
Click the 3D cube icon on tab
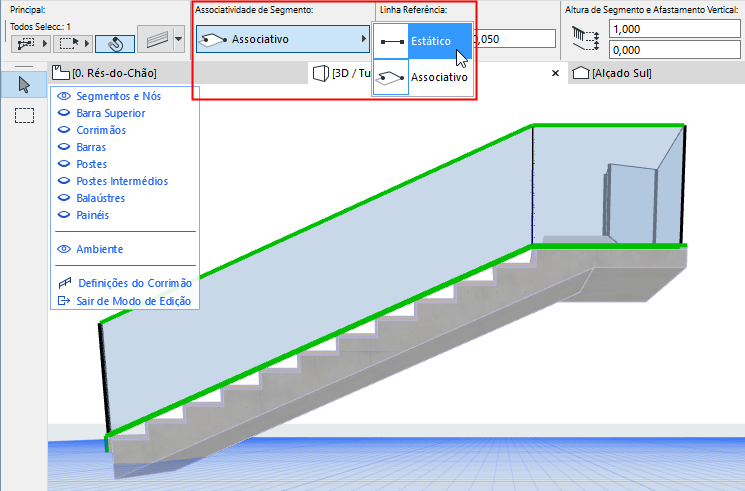point(321,73)
